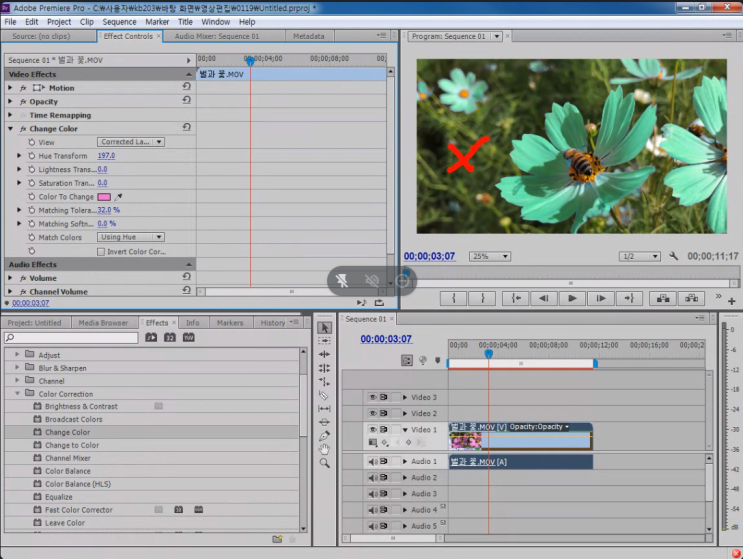Hide the Video 3 track with eye icon
743x559 pixels.
tap(373, 397)
